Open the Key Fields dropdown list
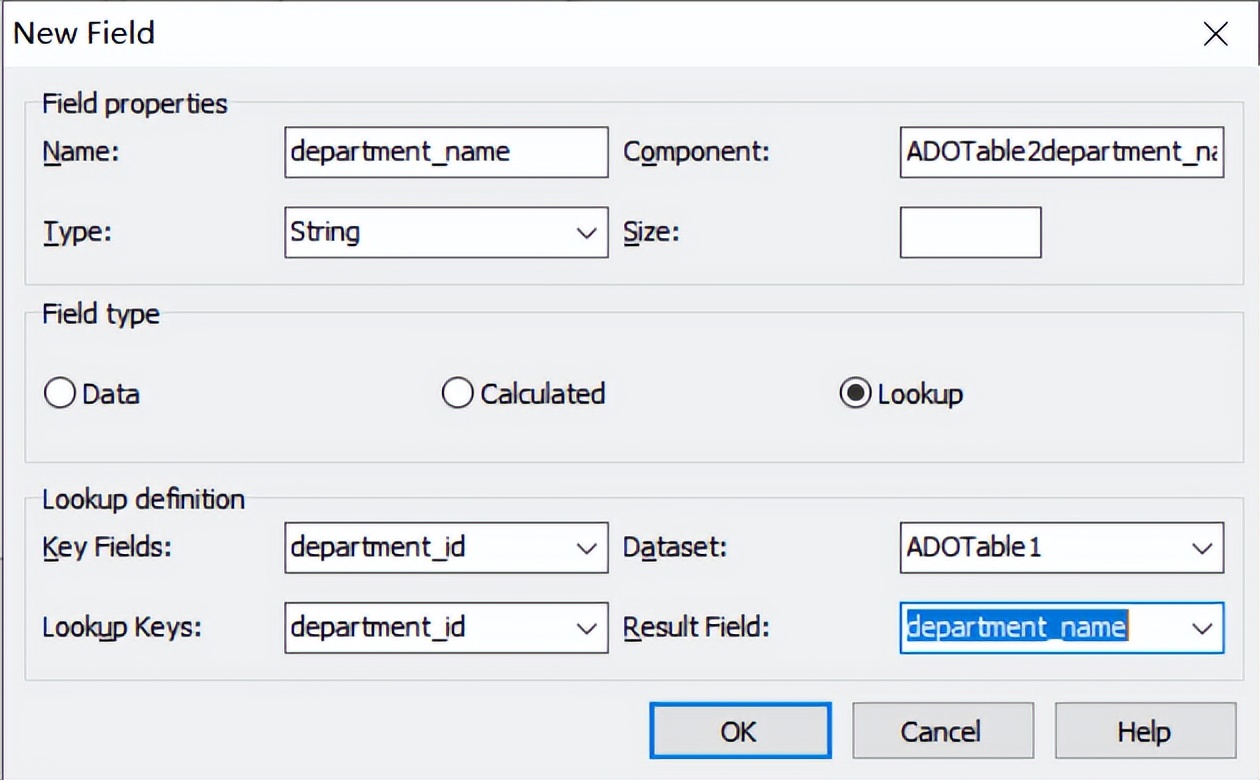 [x=586, y=548]
